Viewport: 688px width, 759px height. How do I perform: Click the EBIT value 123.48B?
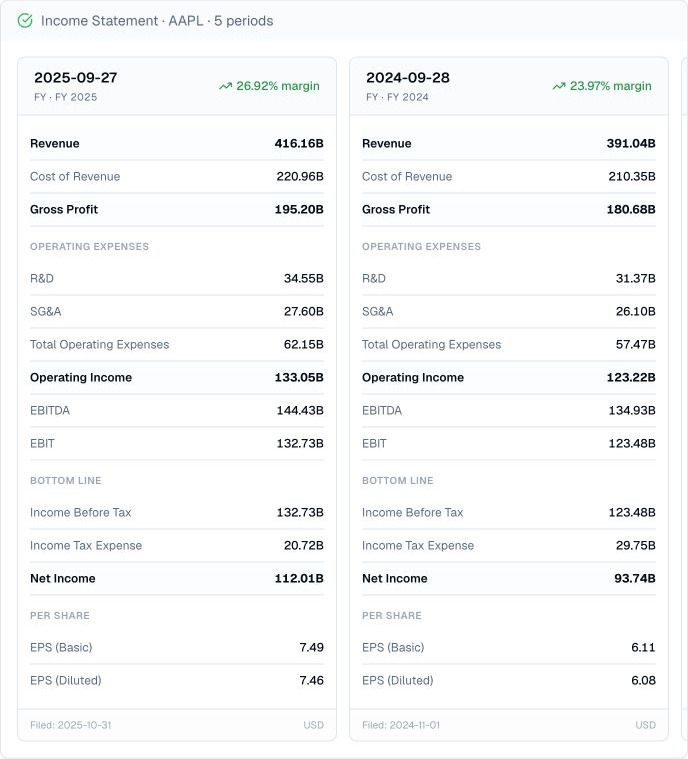pos(632,443)
